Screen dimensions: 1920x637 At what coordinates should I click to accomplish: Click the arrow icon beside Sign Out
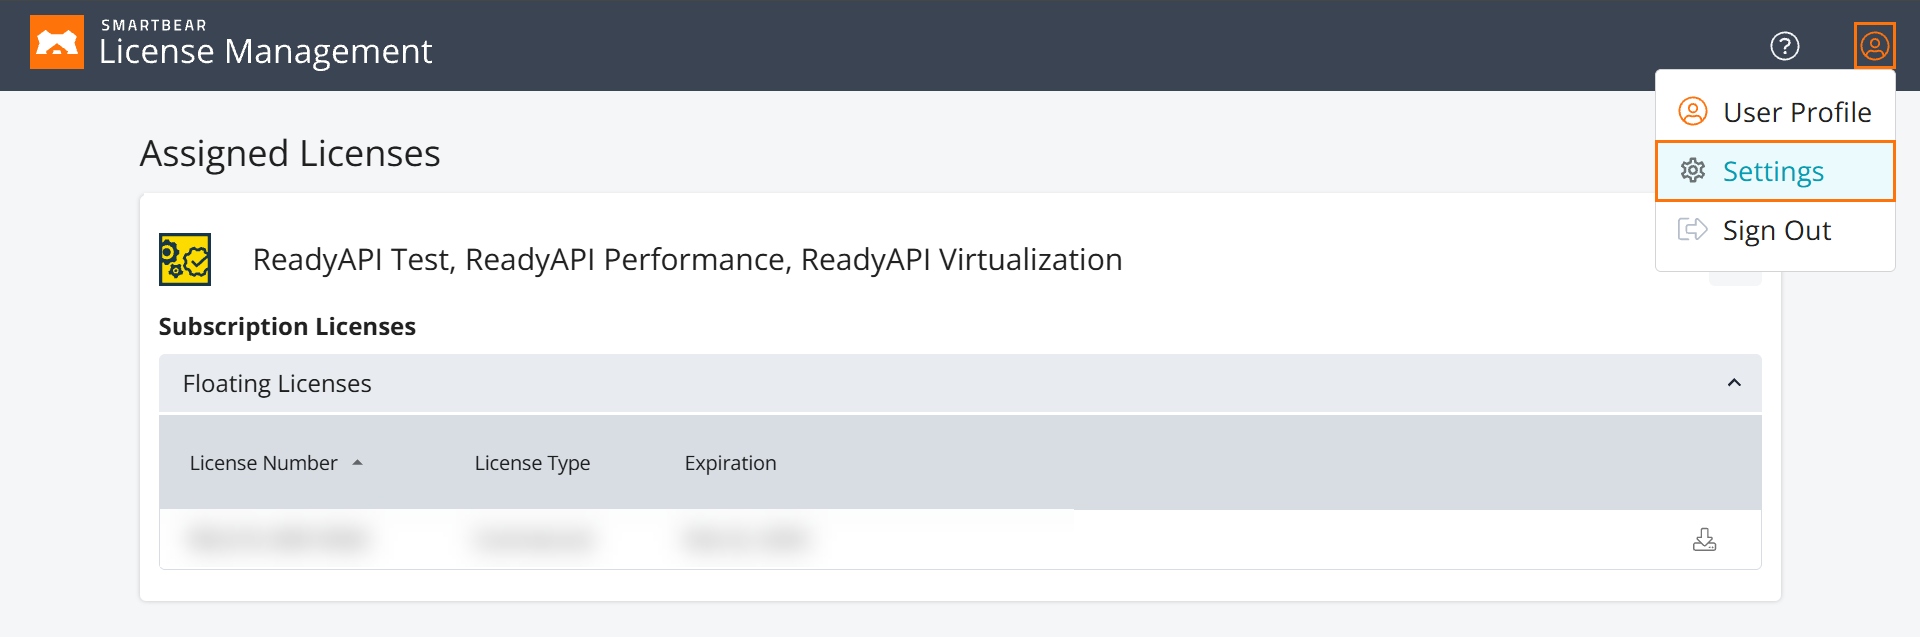[x=1692, y=230]
